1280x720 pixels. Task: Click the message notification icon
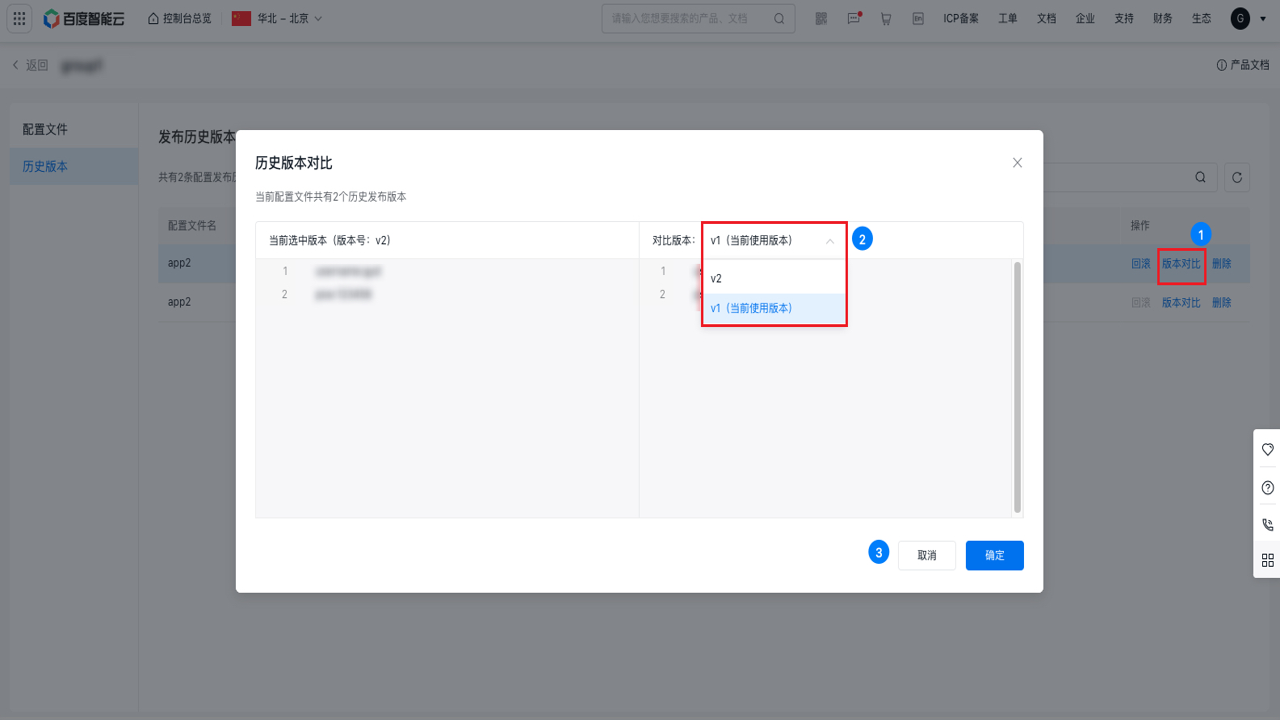coord(854,18)
